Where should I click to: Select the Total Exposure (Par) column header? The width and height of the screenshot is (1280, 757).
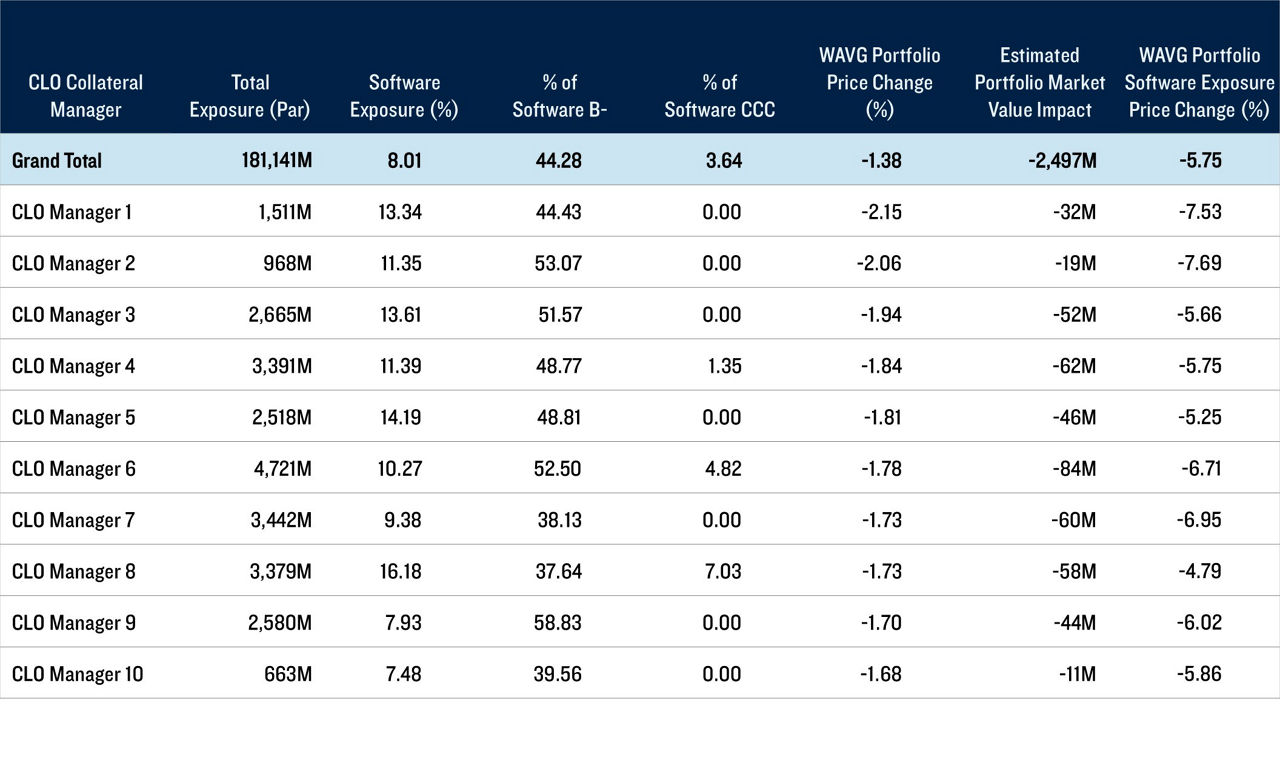[x=250, y=96]
